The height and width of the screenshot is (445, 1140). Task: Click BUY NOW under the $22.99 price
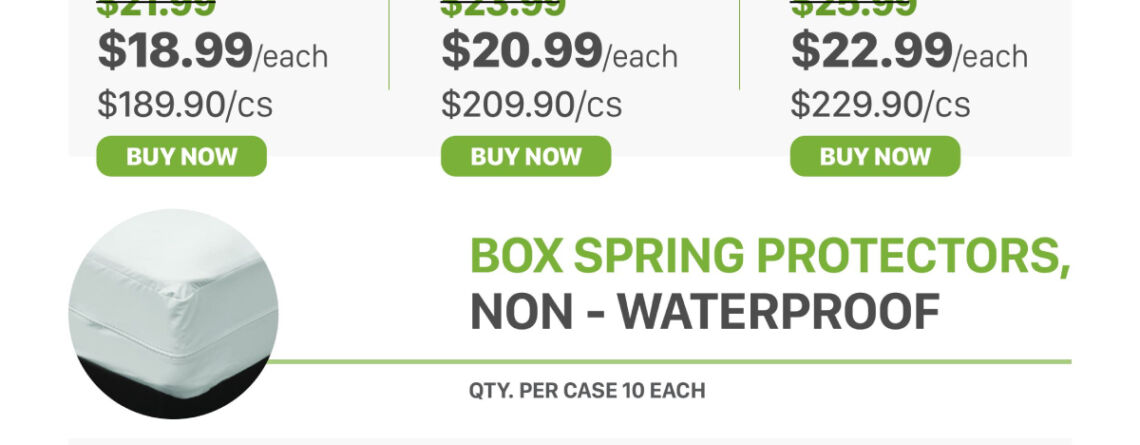coord(875,156)
